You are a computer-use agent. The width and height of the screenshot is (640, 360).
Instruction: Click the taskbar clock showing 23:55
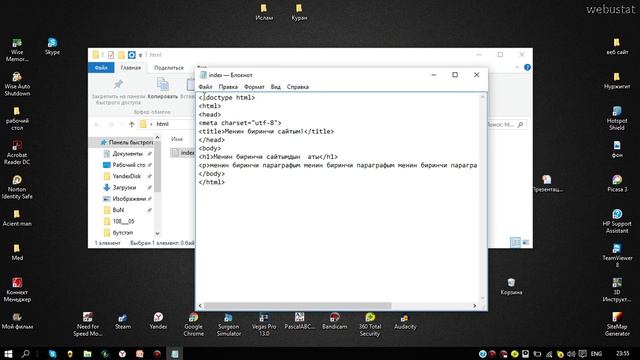point(622,353)
